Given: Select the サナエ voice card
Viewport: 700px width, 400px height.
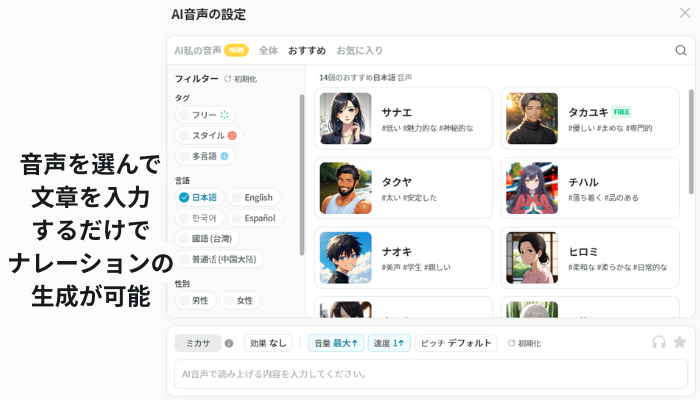Looking at the screenshot, I should pos(404,119).
